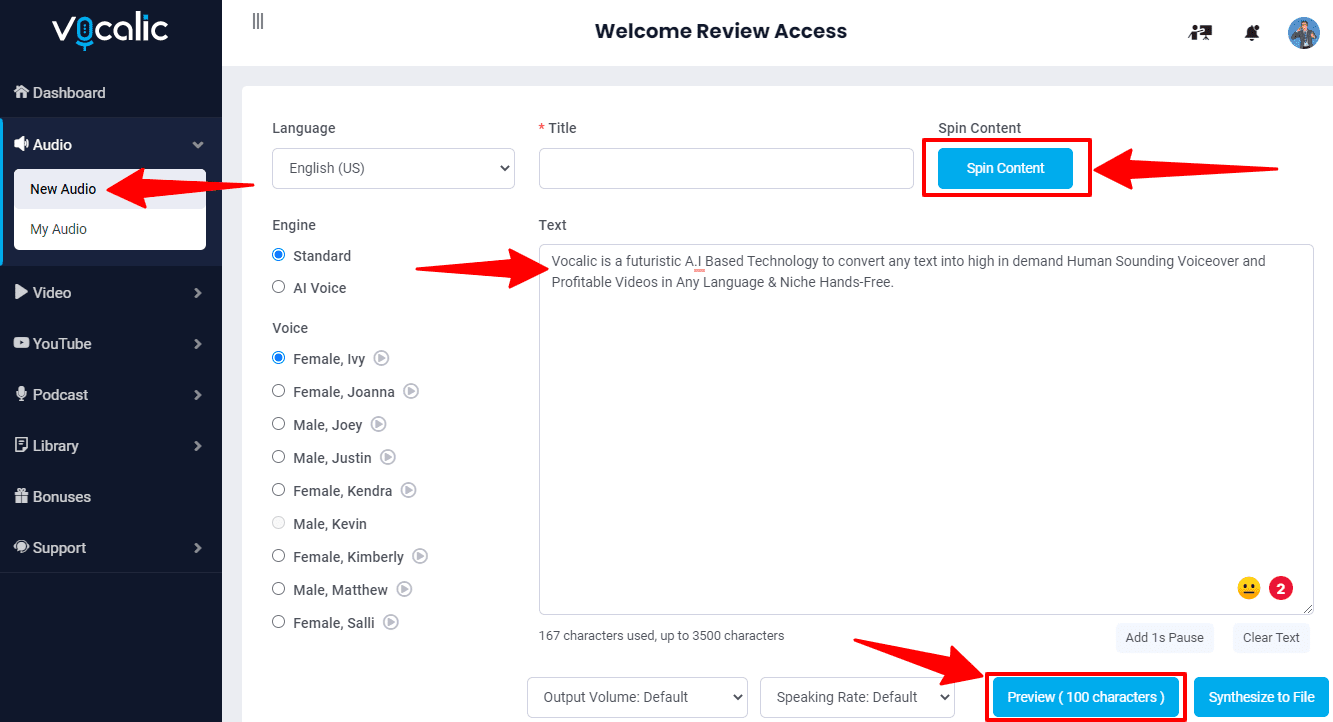Open the notifications bell
Screen dimensions: 1333x722
pyautogui.click(x=1252, y=33)
